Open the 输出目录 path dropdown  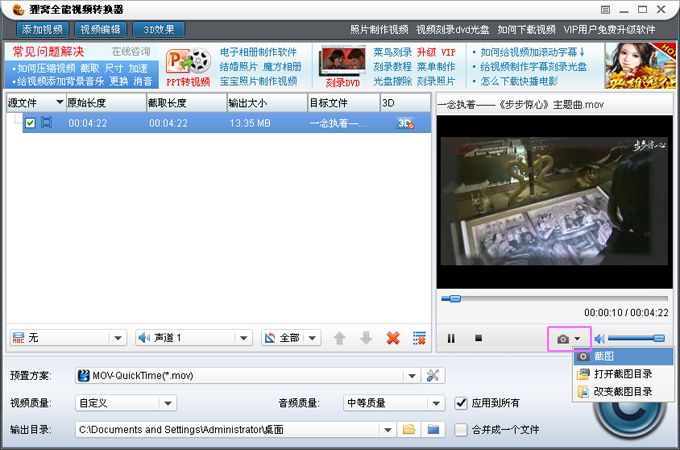(387, 430)
